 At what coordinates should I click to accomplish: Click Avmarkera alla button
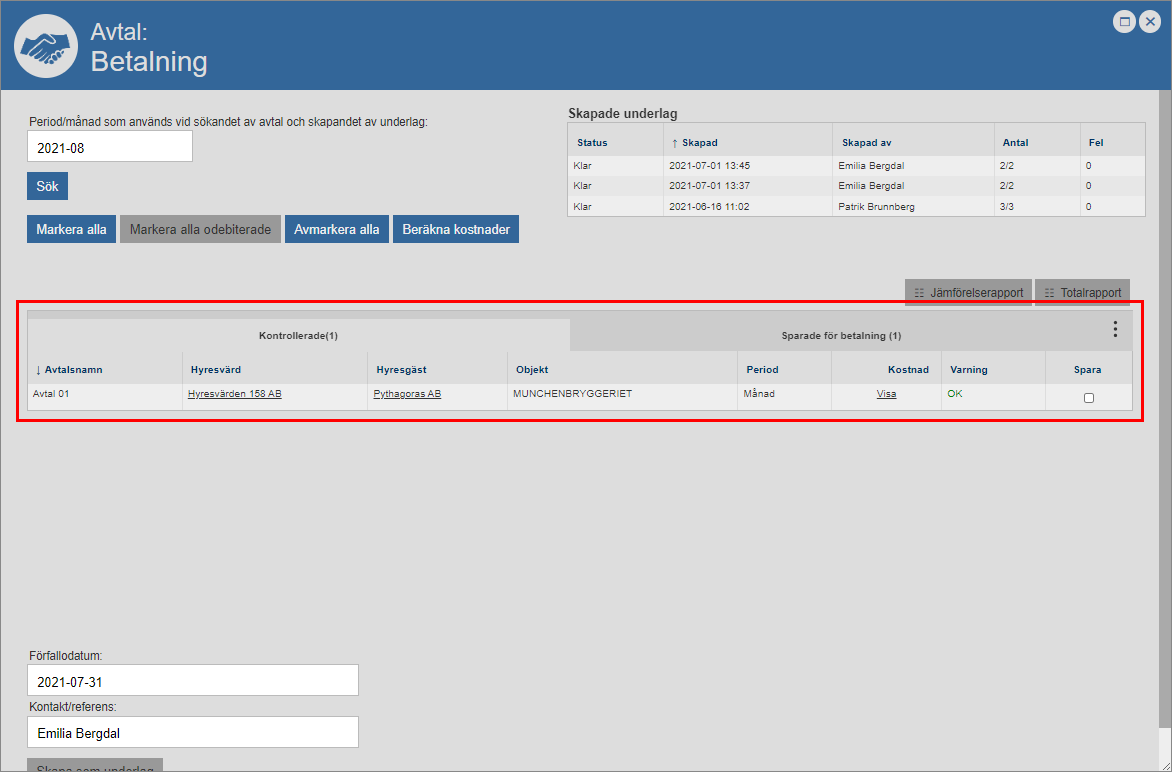pos(336,229)
